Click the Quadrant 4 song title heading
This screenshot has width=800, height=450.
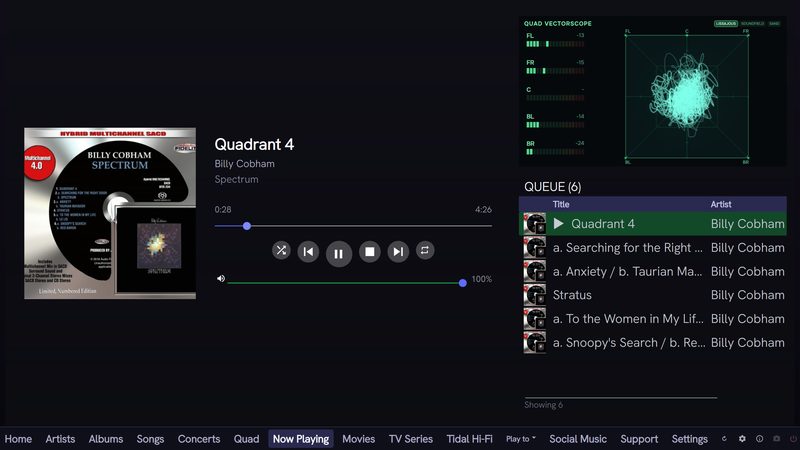[x=254, y=144]
